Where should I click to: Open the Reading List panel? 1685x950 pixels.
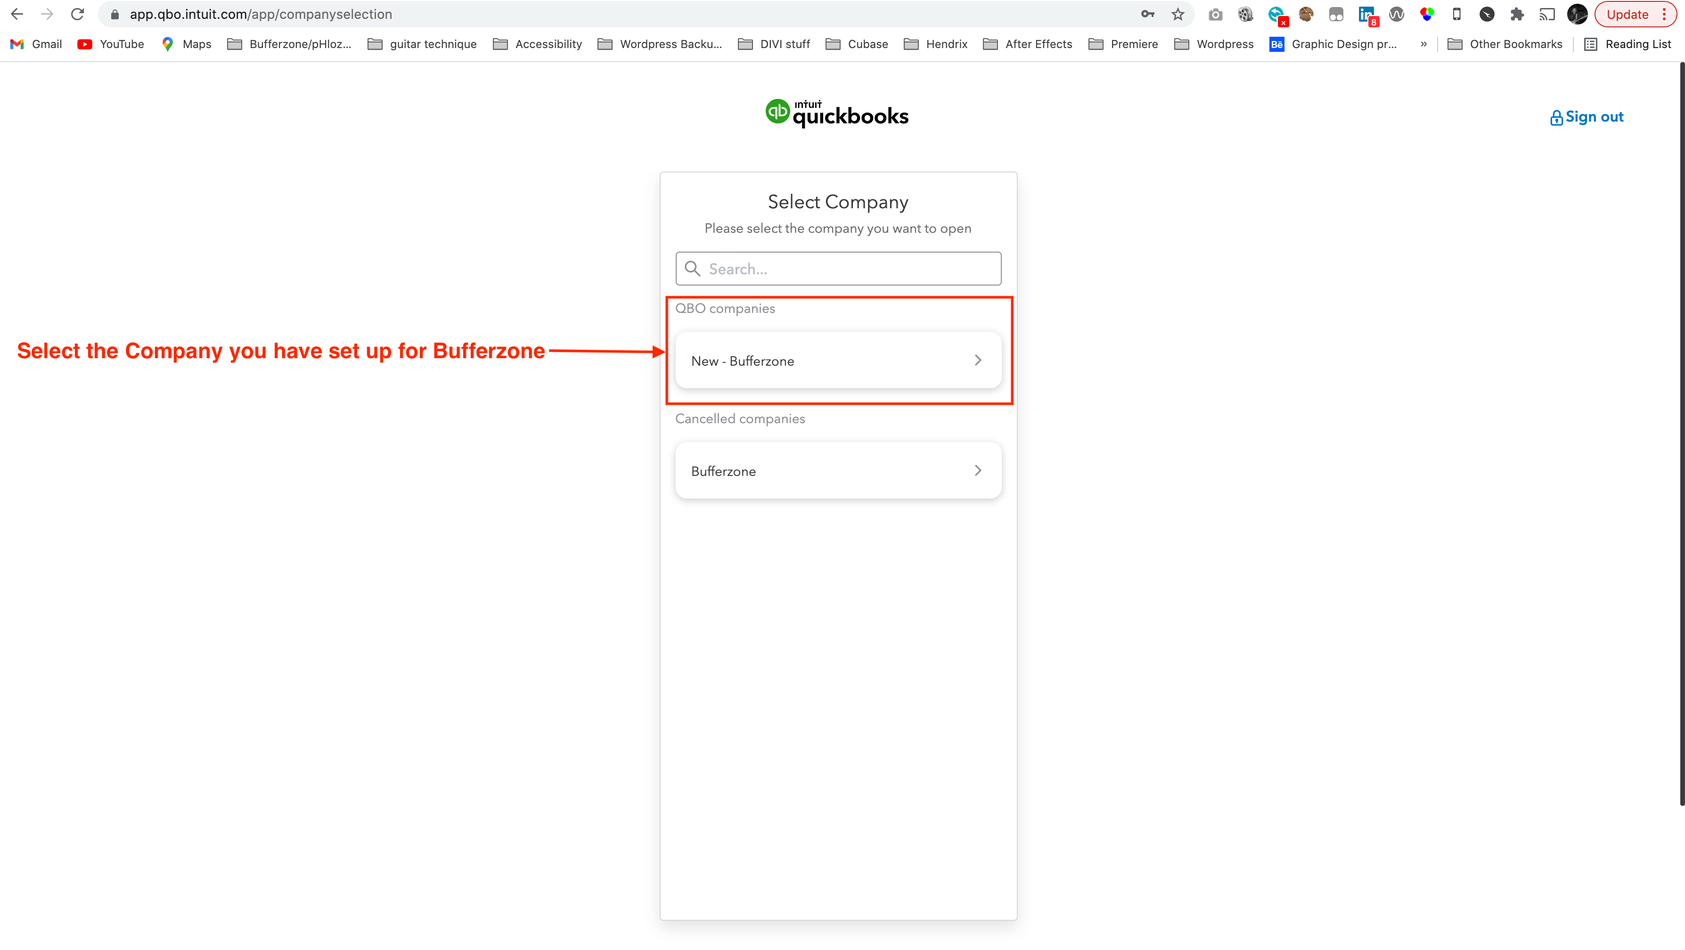click(x=1628, y=44)
